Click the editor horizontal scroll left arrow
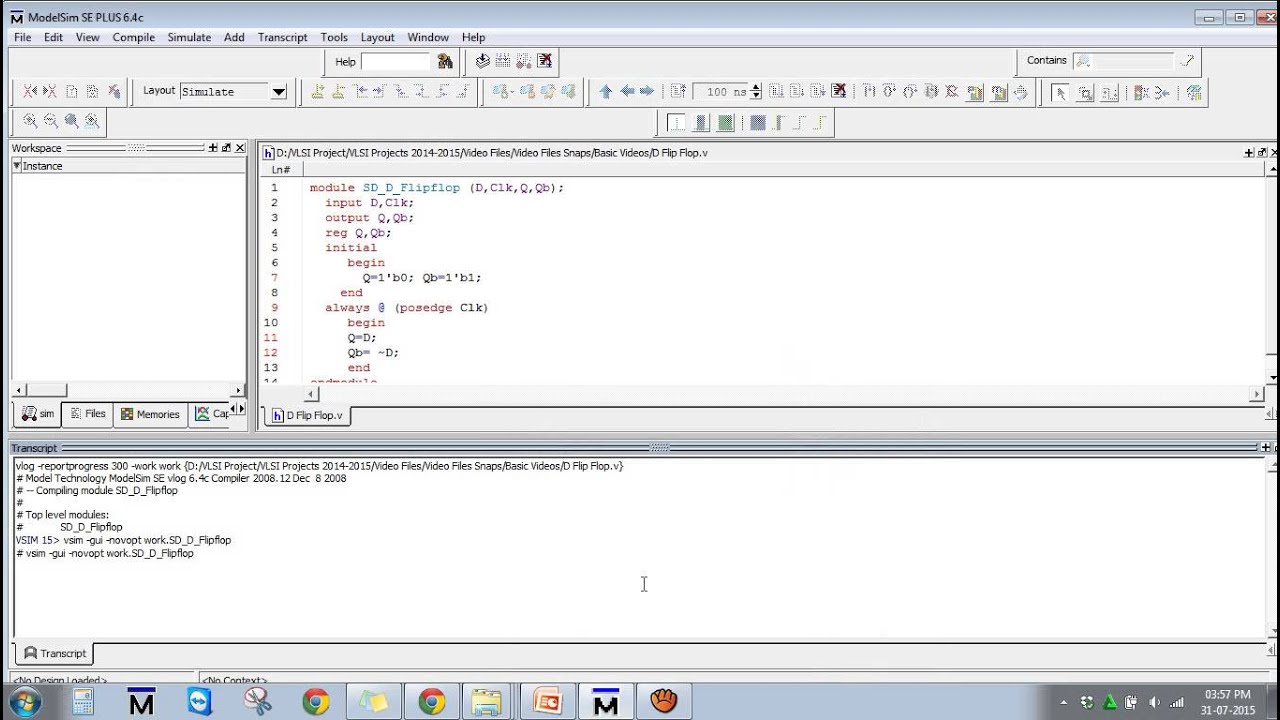Screen dimensions: 1280x720 pyautogui.click(x=311, y=395)
